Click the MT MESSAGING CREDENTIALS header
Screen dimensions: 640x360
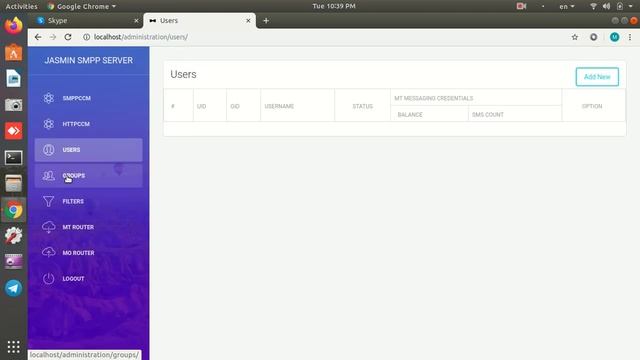pos(433,98)
